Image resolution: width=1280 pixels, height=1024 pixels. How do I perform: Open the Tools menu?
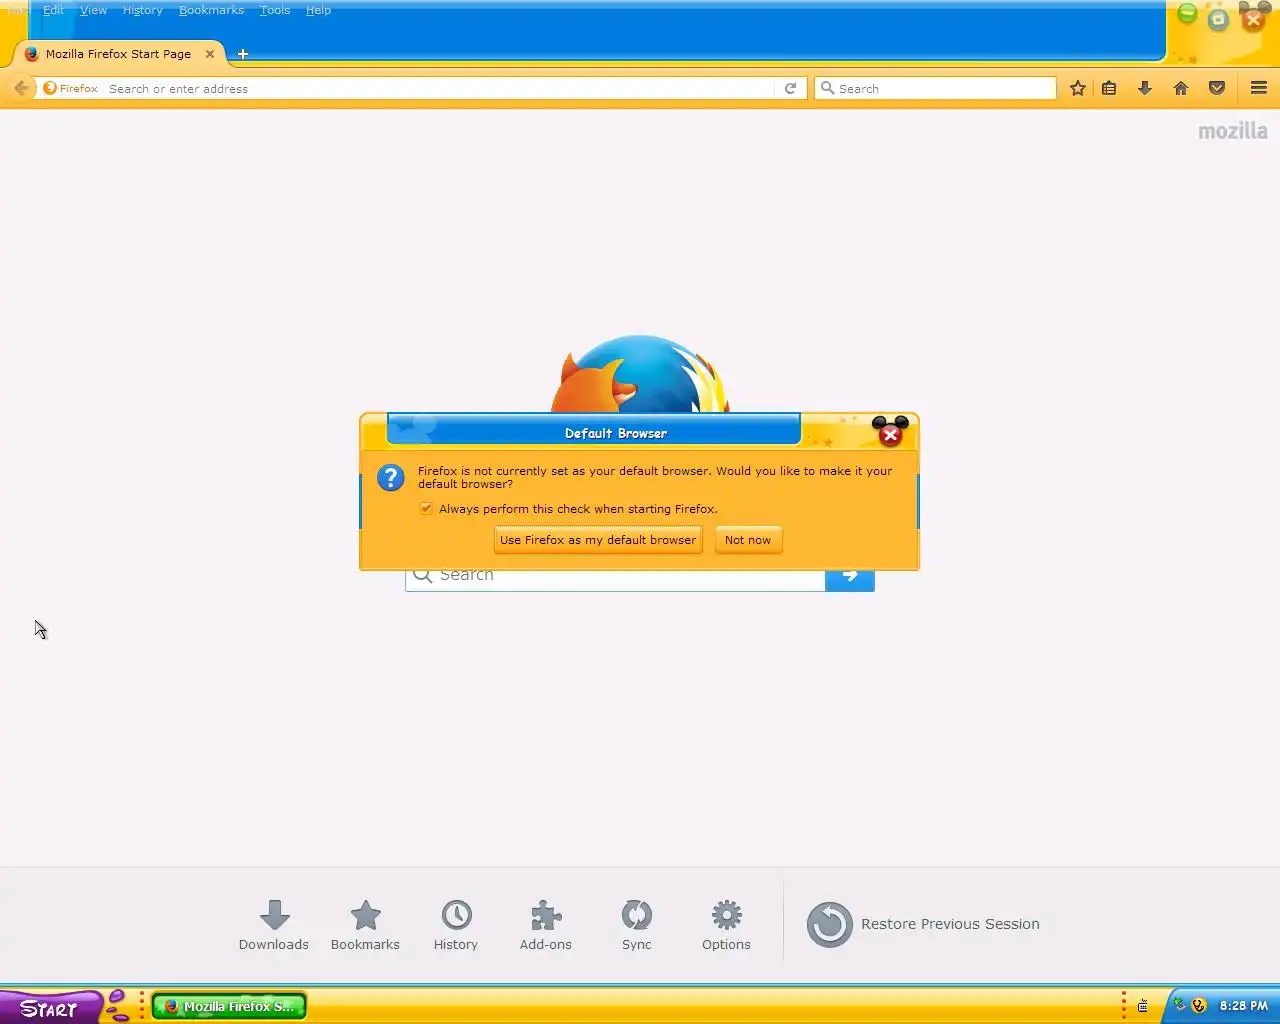click(275, 10)
